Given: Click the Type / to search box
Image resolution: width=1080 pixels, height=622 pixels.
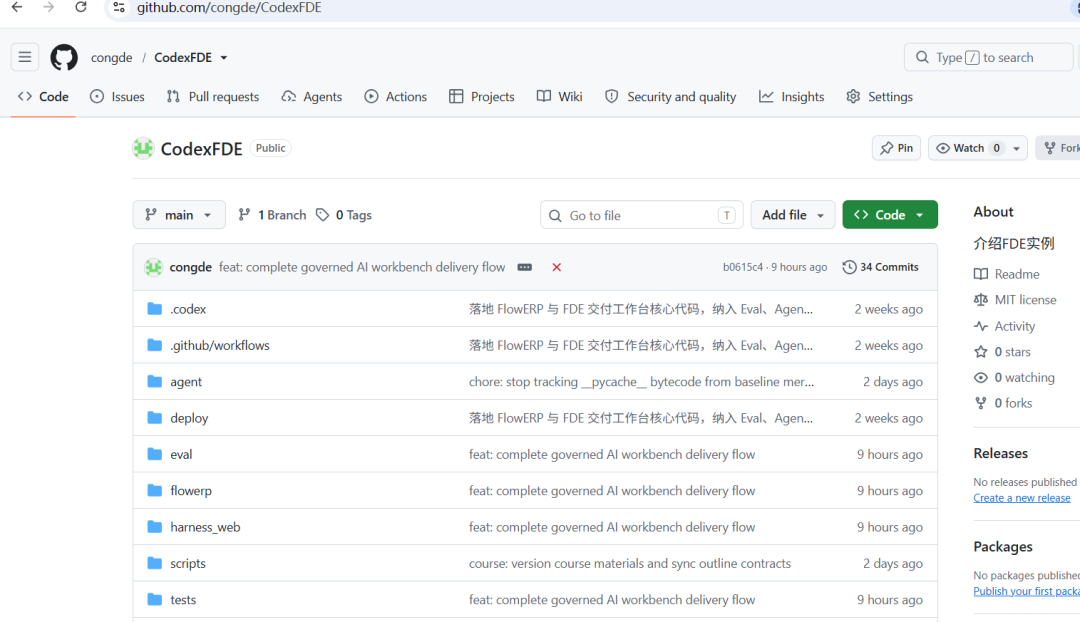Looking at the screenshot, I should (x=988, y=57).
